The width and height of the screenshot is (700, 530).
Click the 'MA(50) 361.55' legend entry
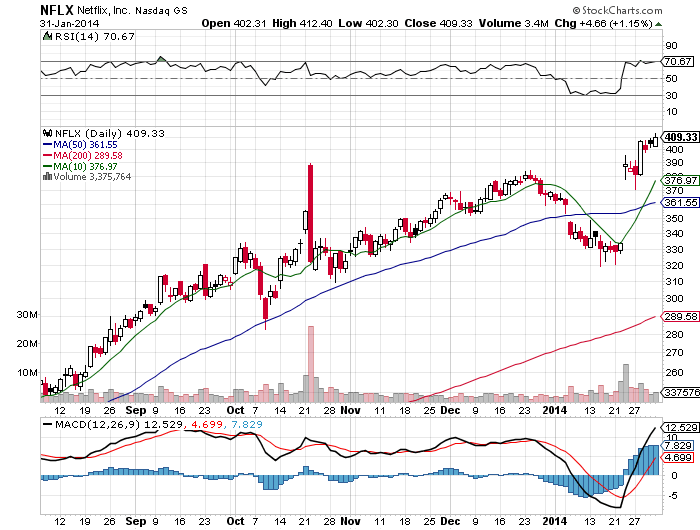coord(85,145)
